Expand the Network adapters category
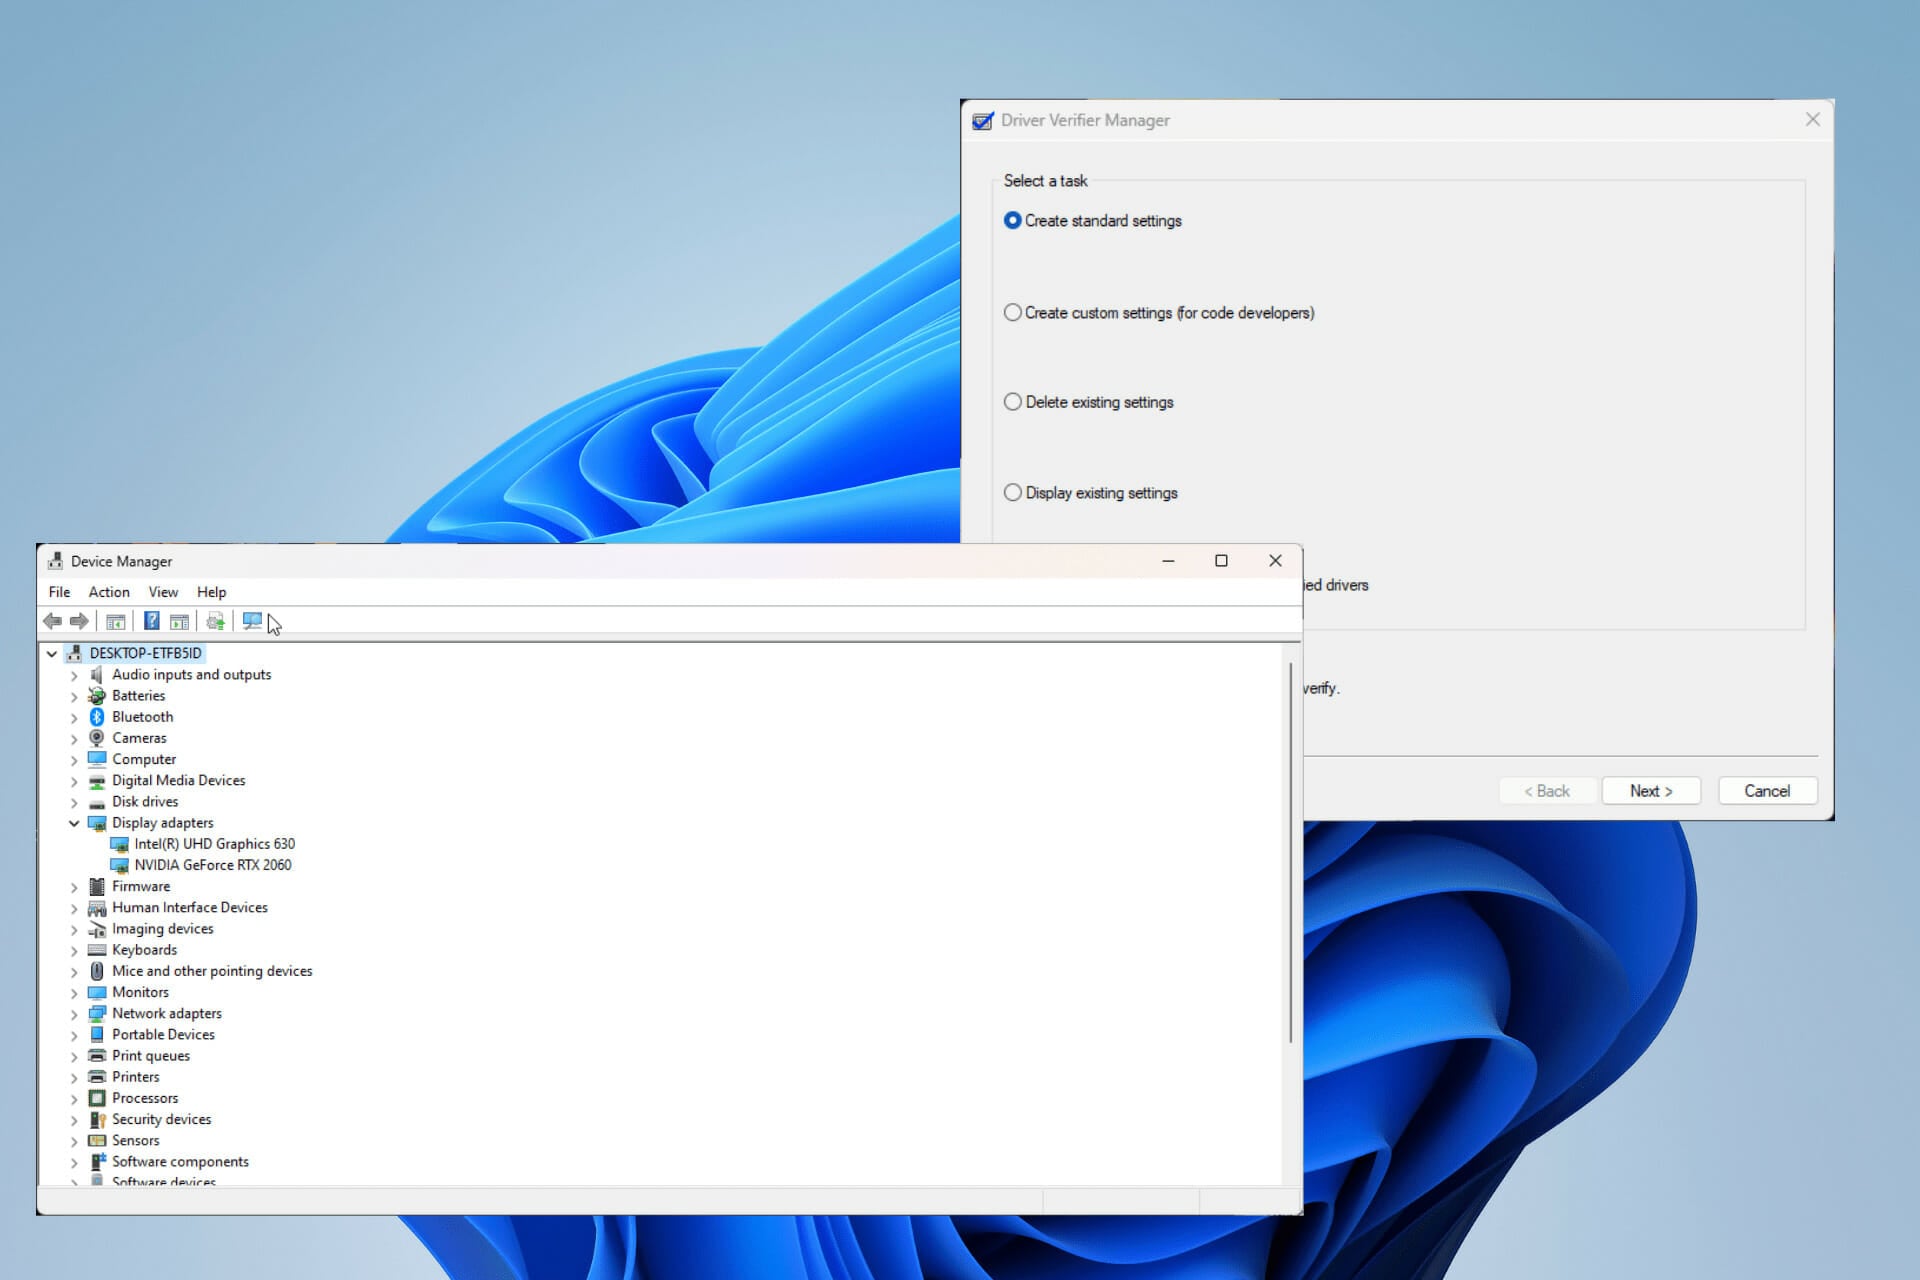The width and height of the screenshot is (1920, 1280). coord(74,1014)
